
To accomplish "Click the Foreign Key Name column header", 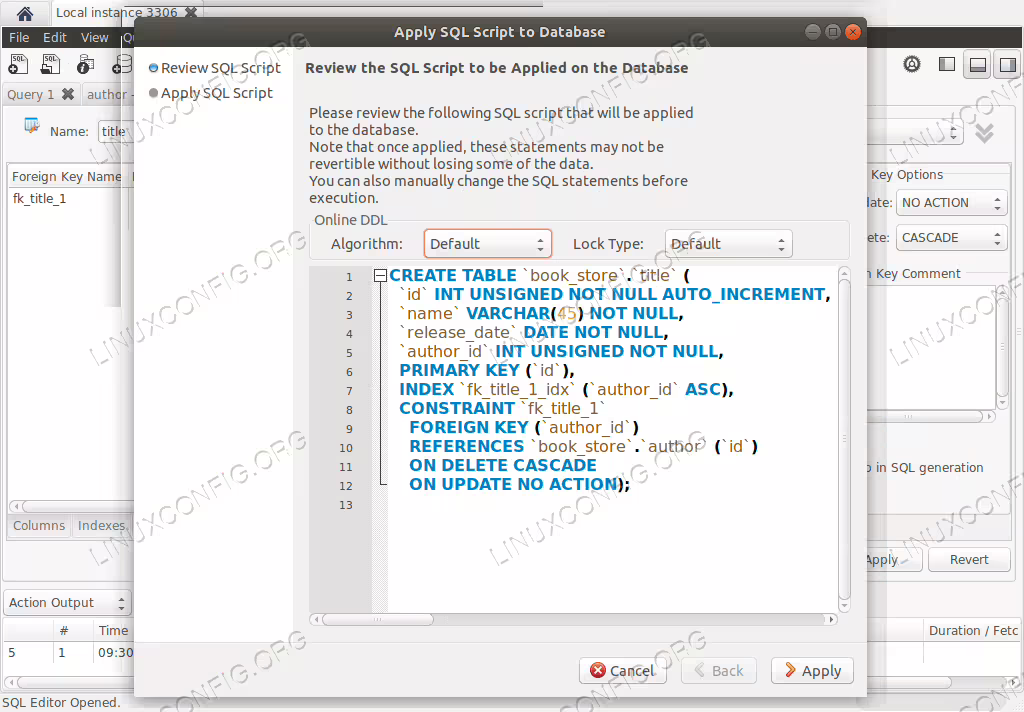I will click(x=67, y=176).
